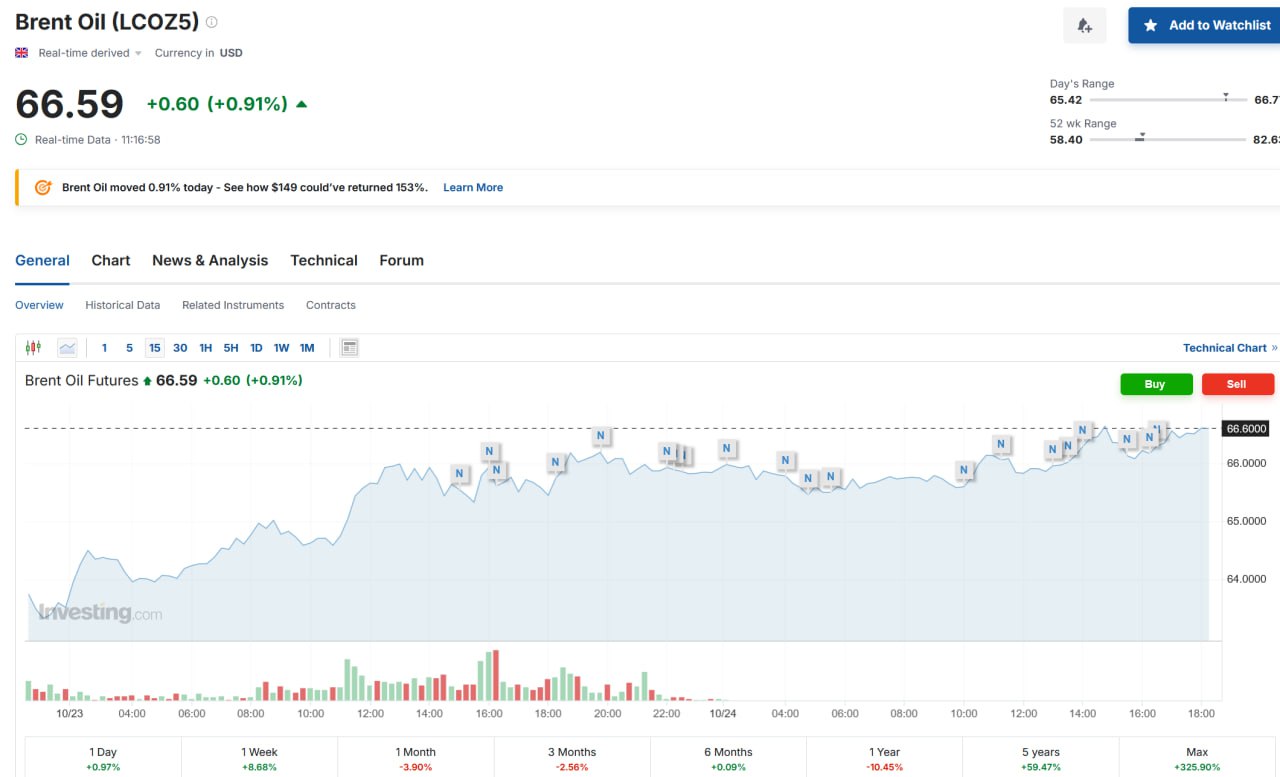Click the clock icon beside Real-time Data

pos(22,140)
